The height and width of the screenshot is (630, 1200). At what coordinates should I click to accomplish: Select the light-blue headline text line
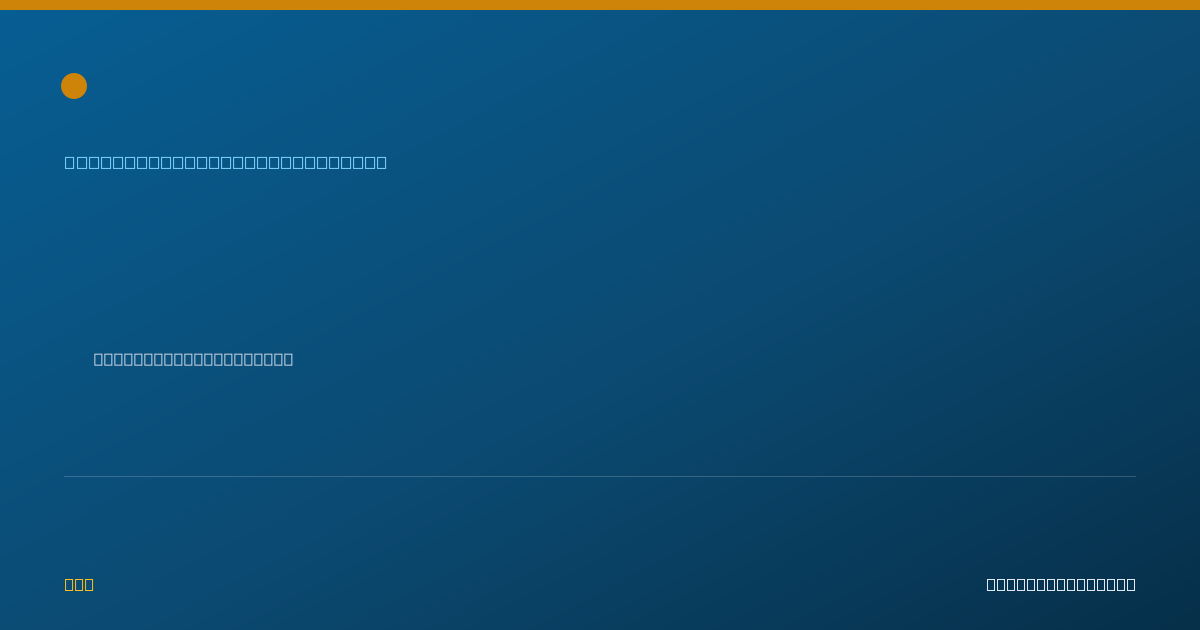(x=226, y=162)
